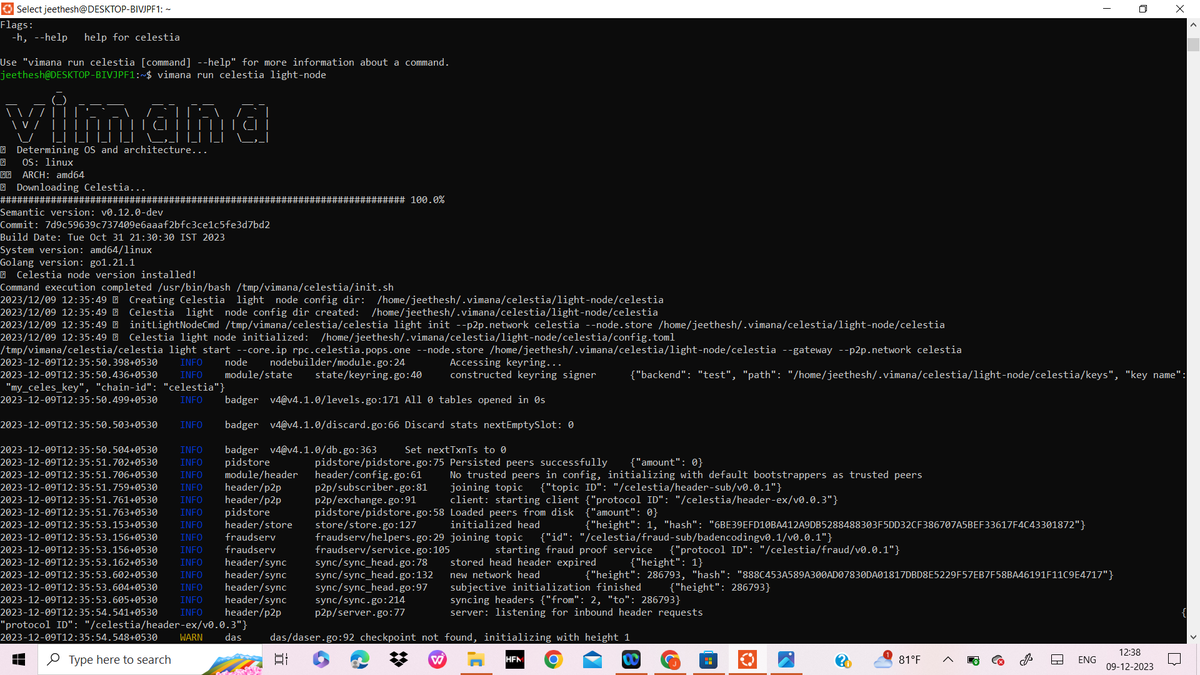Screen dimensions: 1200x675
Task: Click 'subjective initialization finished' log message
Action: point(545,587)
